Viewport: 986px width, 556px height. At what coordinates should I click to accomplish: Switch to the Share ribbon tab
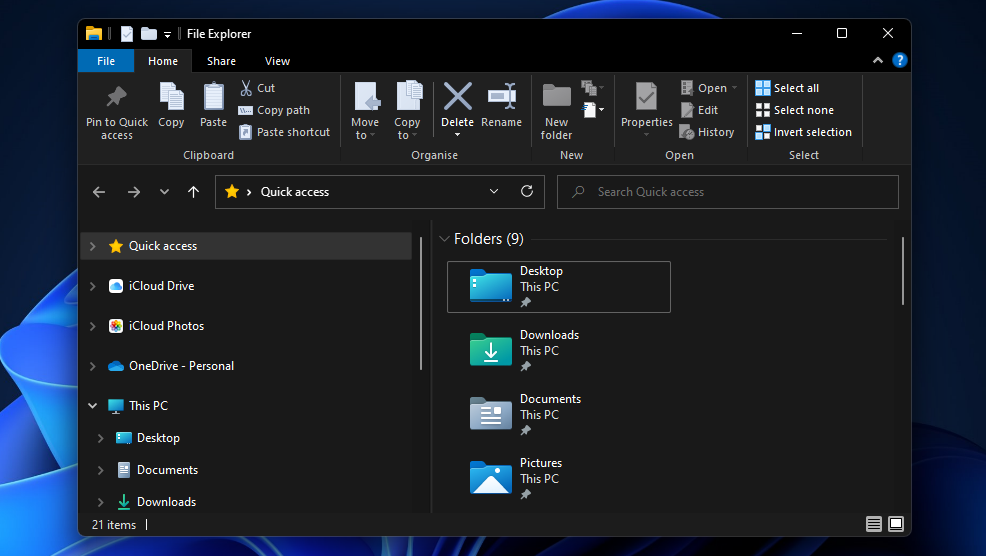click(x=221, y=61)
